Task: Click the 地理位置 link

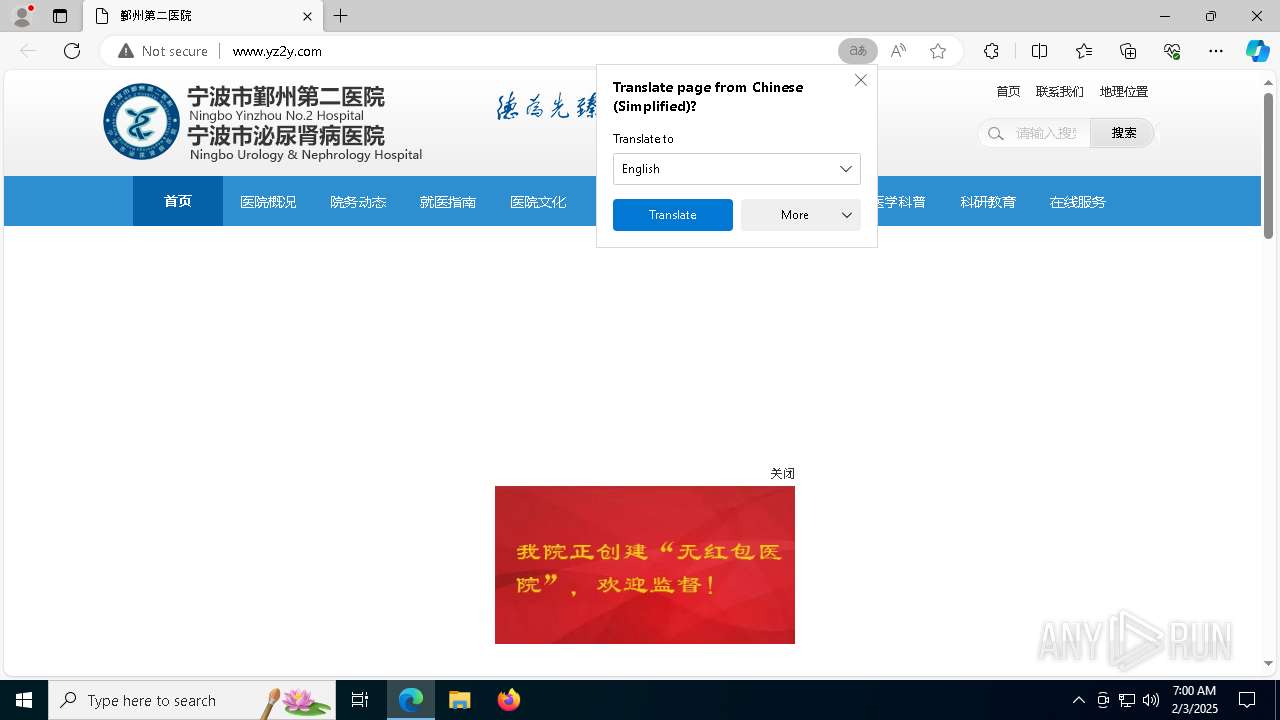Action: coord(1124,91)
